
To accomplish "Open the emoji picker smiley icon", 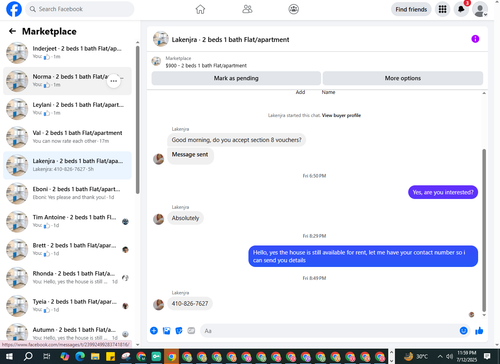I will point(463,331).
